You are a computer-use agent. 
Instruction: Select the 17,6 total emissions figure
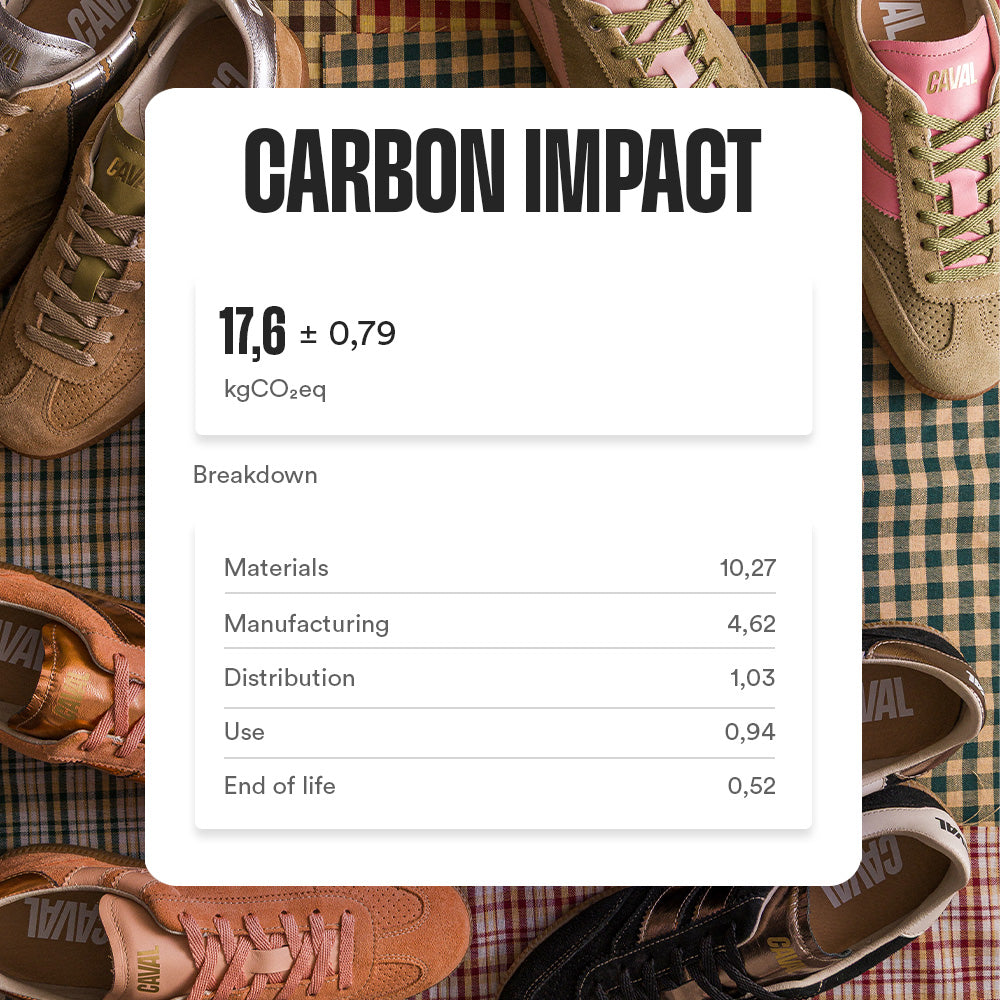coord(252,333)
